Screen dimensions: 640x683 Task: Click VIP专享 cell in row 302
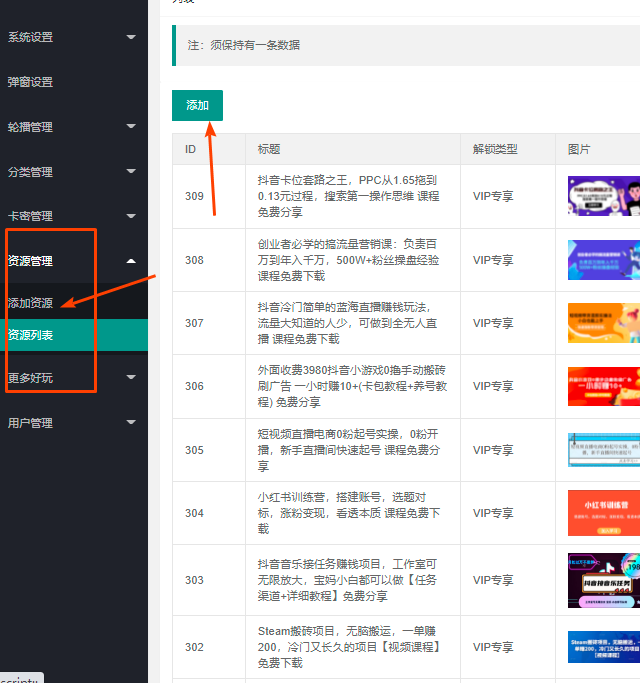(x=493, y=647)
